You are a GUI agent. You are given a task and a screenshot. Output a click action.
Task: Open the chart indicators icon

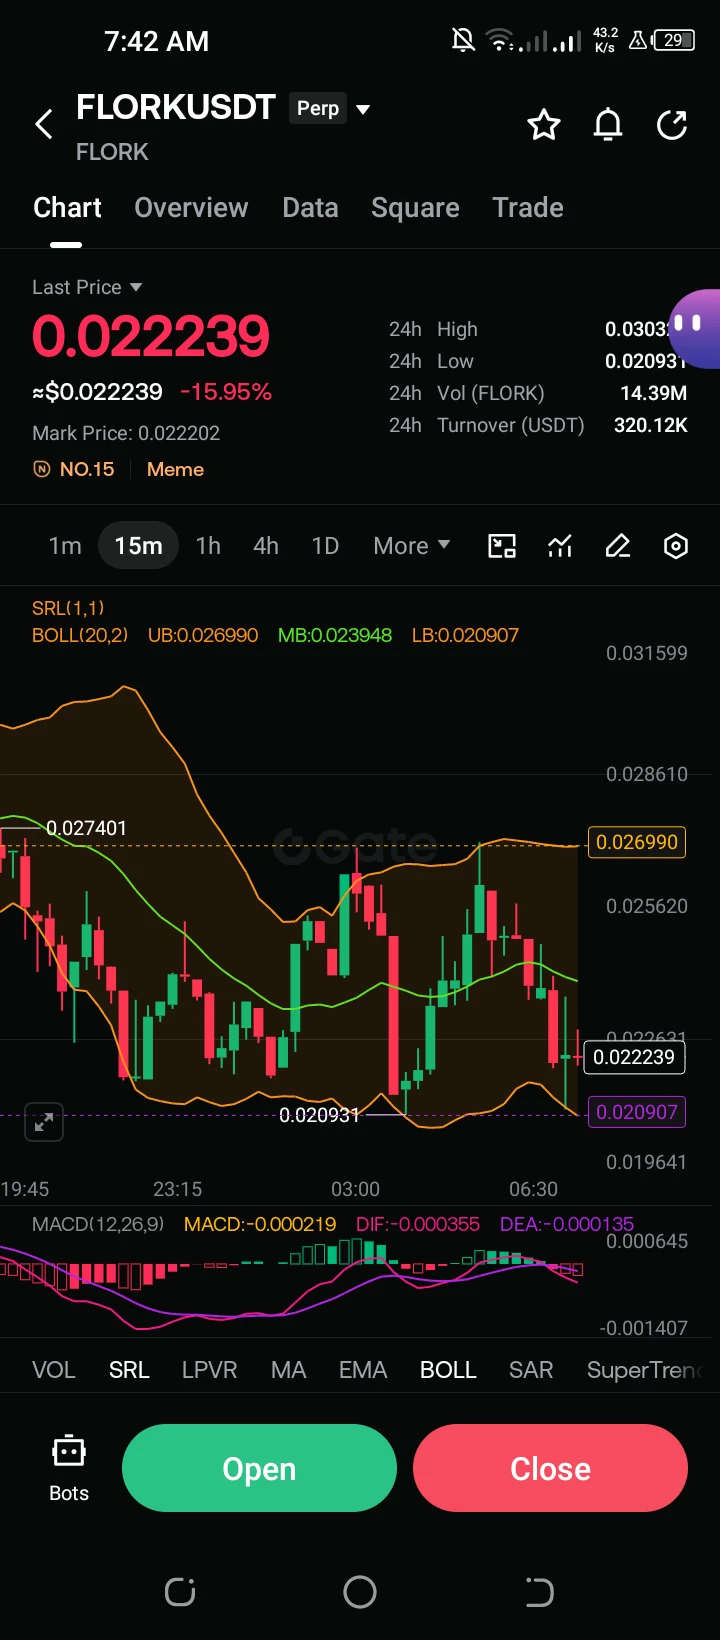pyautogui.click(x=560, y=546)
